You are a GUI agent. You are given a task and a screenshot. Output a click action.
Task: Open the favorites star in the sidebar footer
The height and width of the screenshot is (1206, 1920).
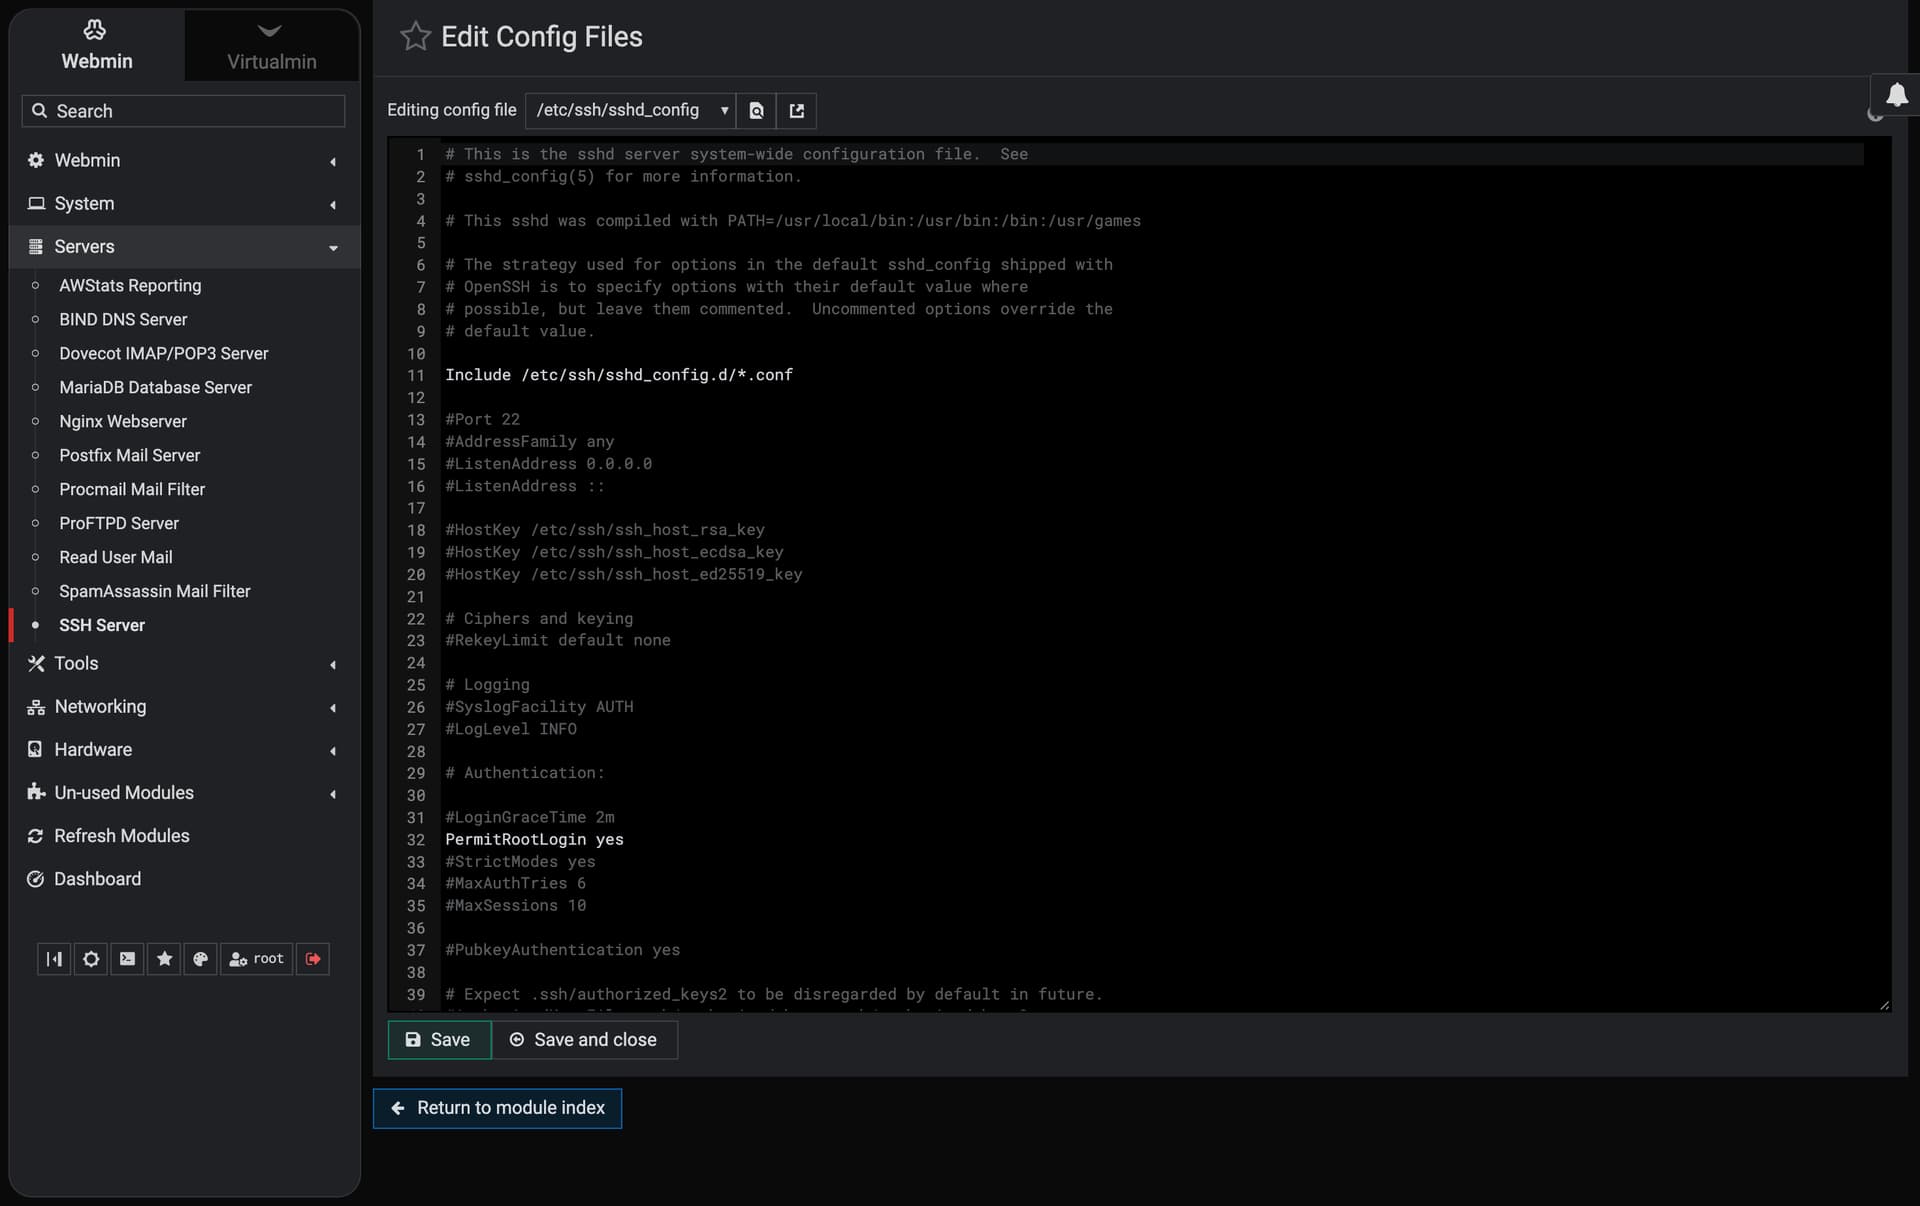pyautogui.click(x=164, y=959)
